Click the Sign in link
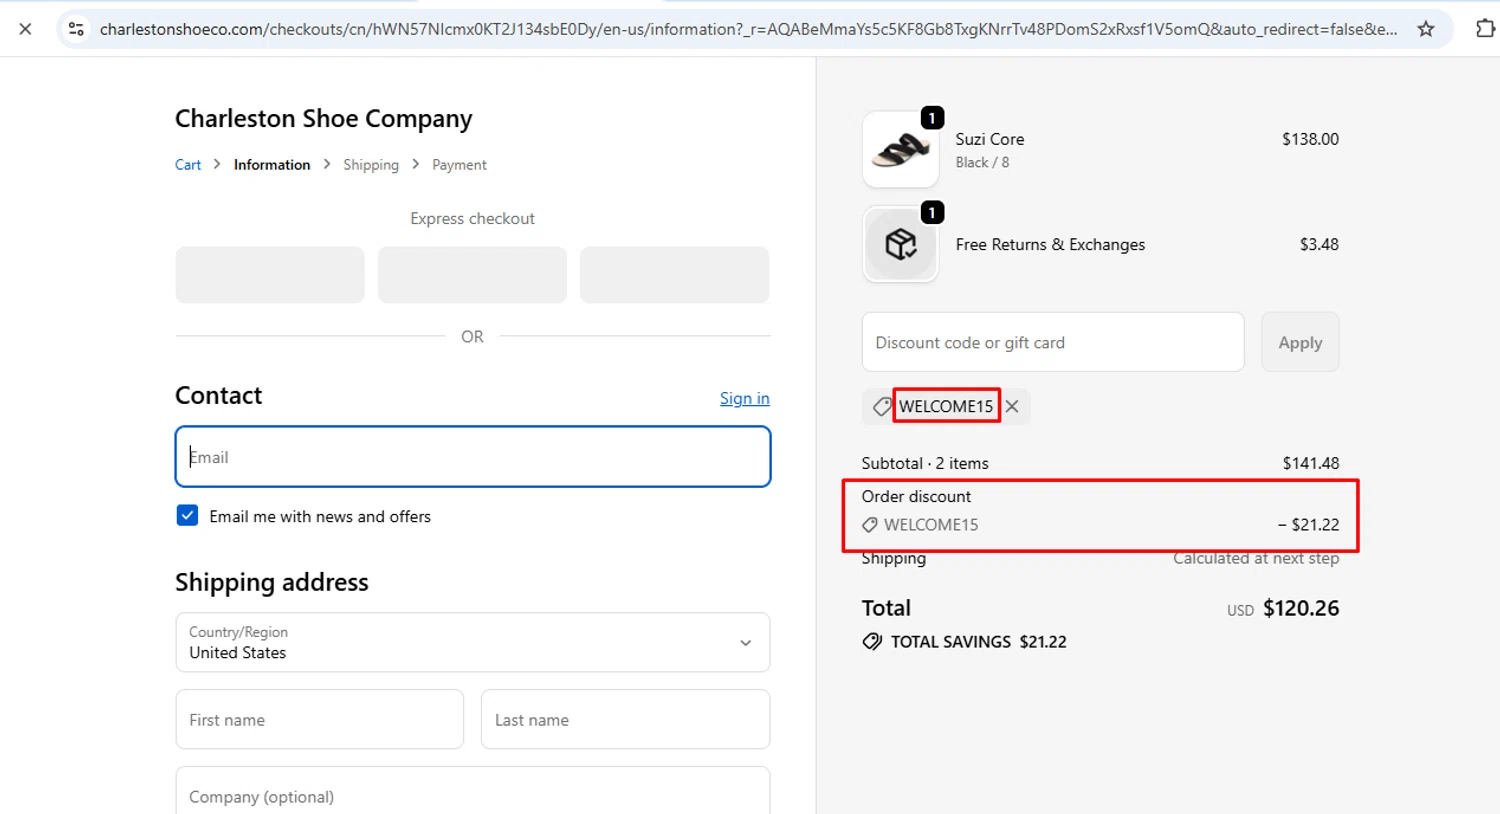1500x814 pixels. pos(745,398)
